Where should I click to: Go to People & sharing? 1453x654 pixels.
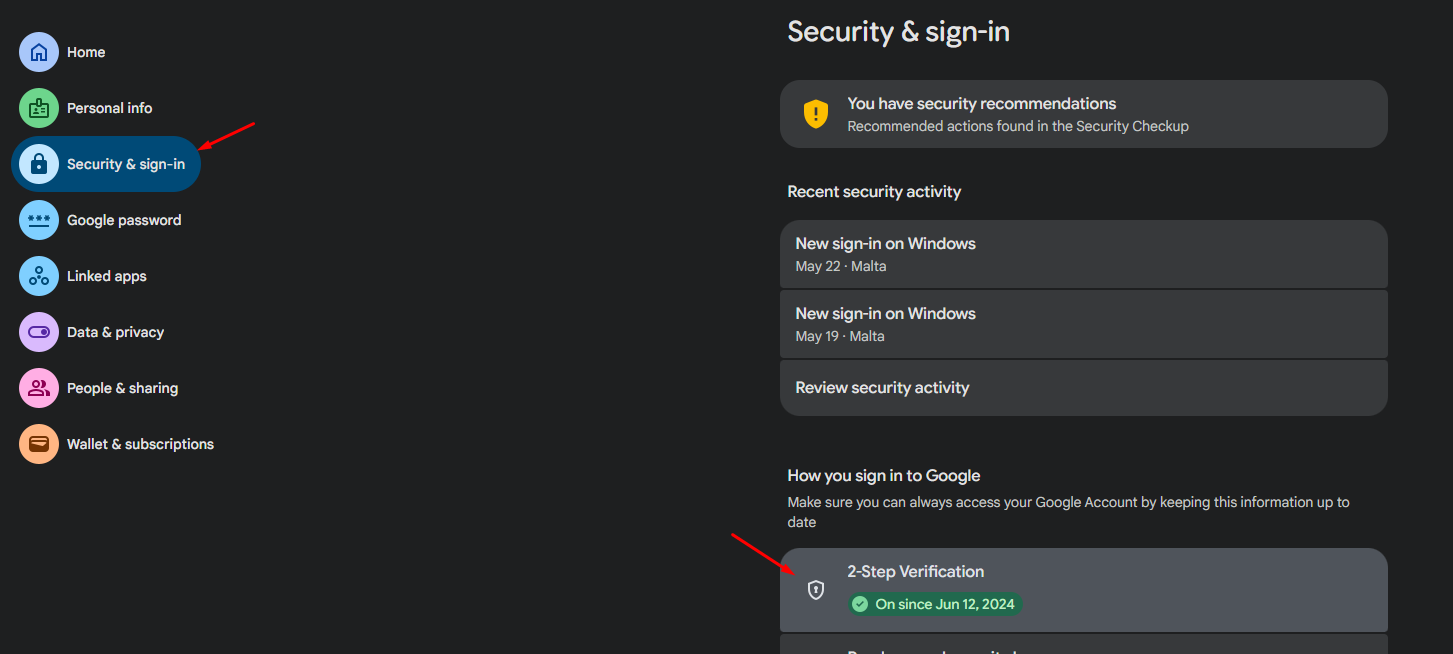click(x=102, y=388)
